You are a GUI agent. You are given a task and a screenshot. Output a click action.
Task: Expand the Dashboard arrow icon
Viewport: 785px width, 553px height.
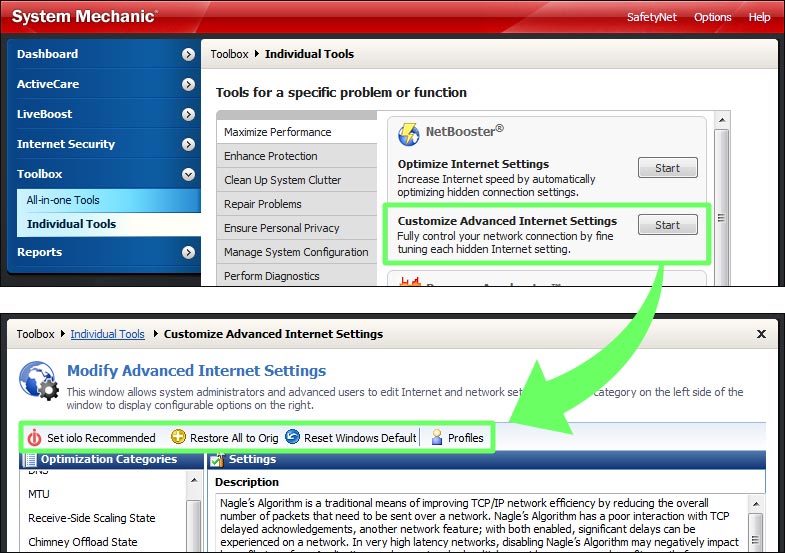[x=188, y=54]
